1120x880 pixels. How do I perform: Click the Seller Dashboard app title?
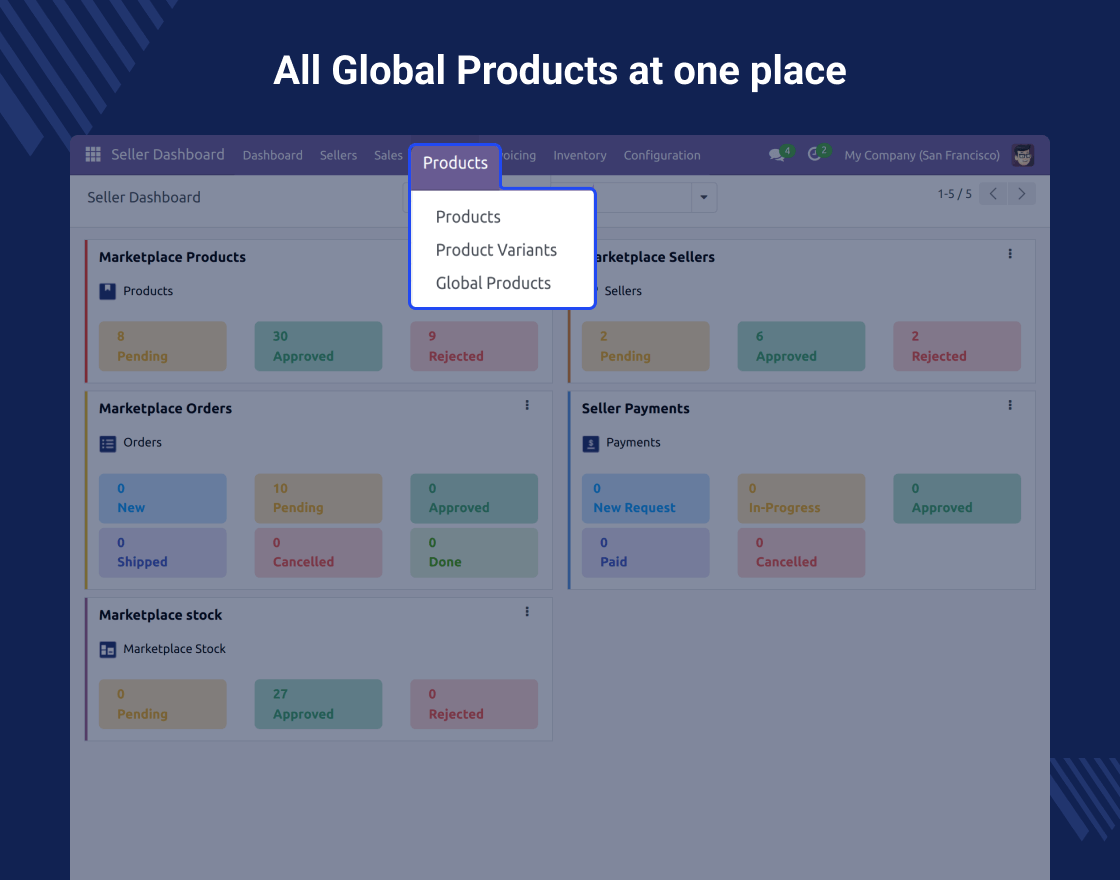tap(168, 154)
